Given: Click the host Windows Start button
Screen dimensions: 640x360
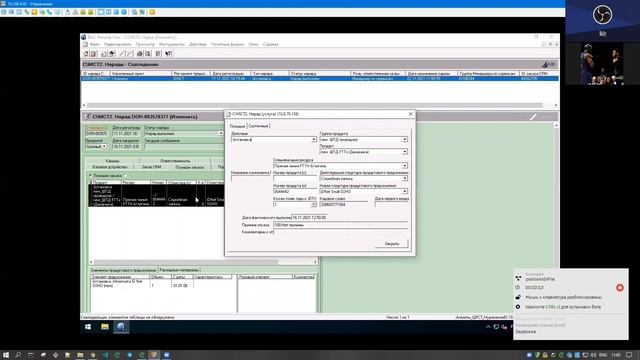Looking at the screenshot, I should 6,355.
